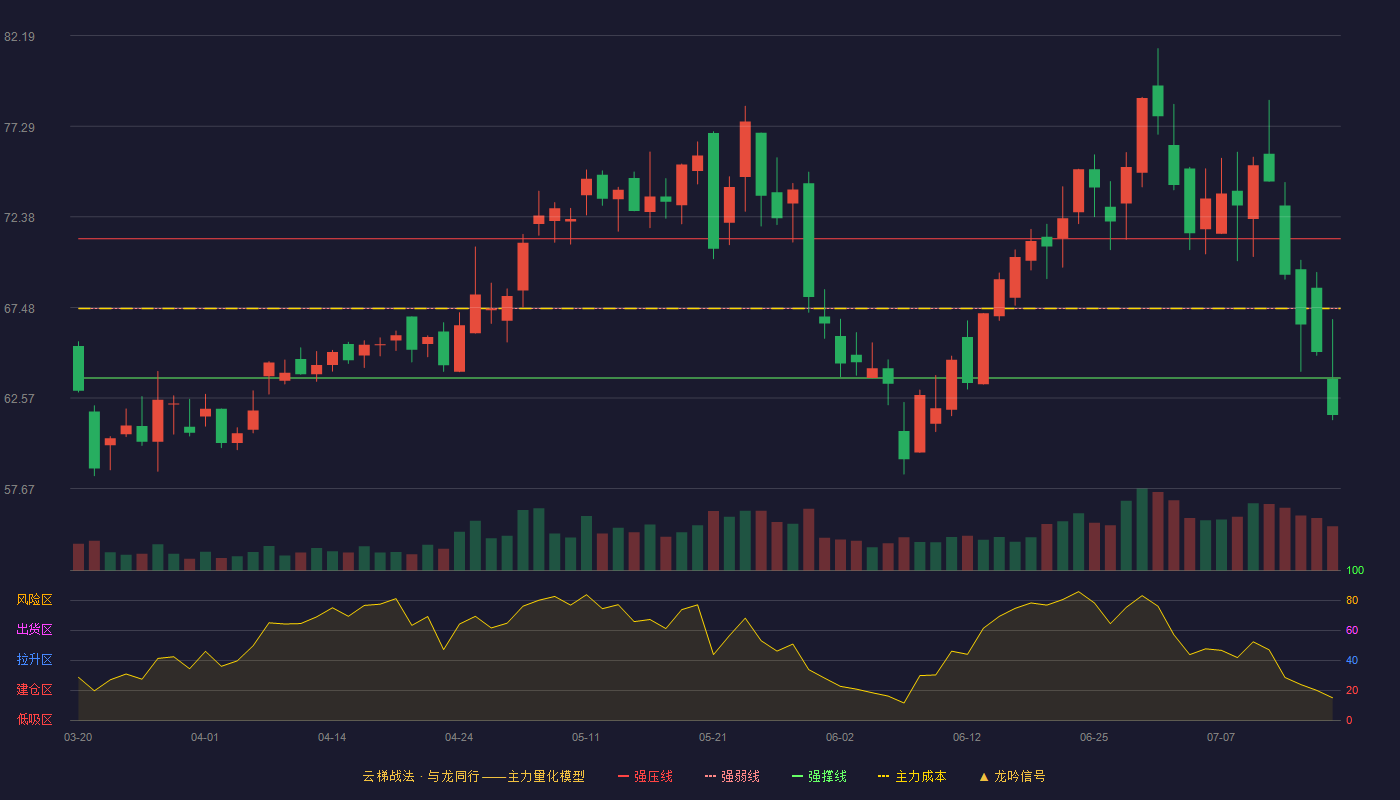
Task: Click the 风险区 zone label
Action: (x=34, y=600)
